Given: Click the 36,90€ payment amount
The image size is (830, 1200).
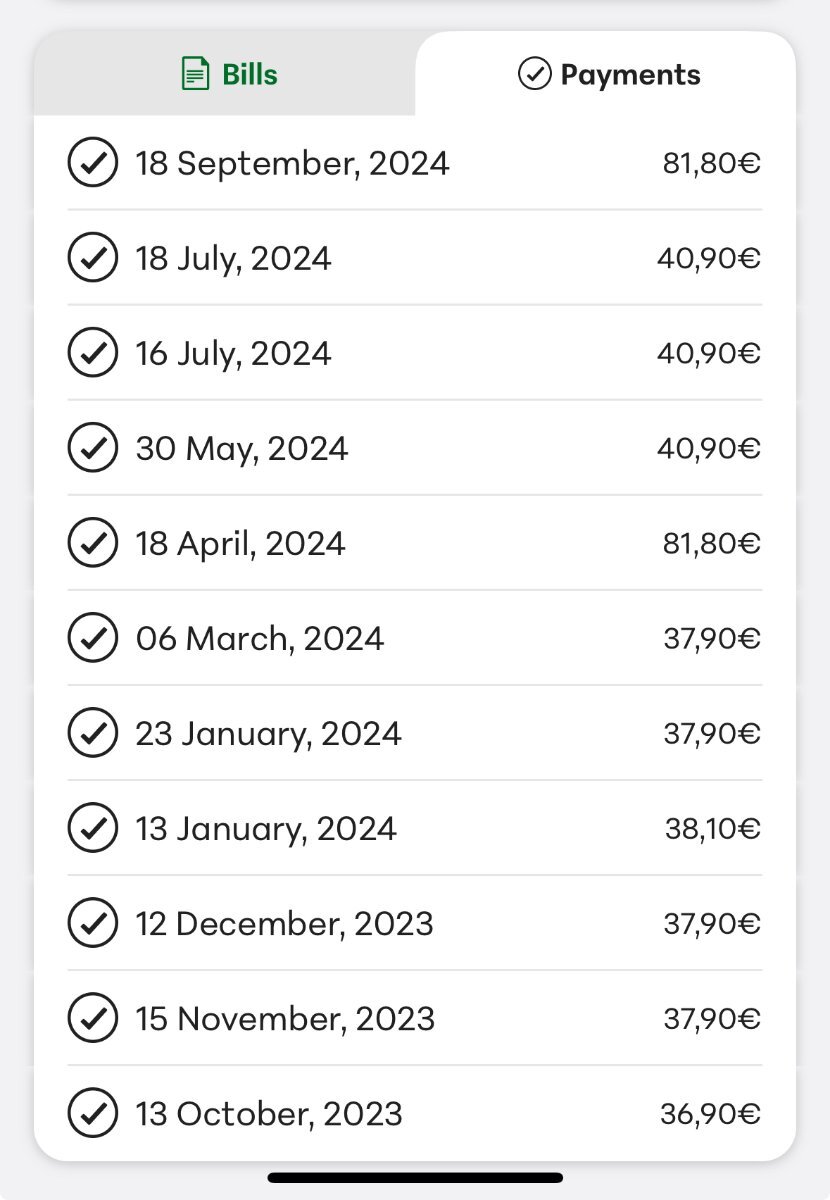Looking at the screenshot, I should click(x=711, y=1113).
